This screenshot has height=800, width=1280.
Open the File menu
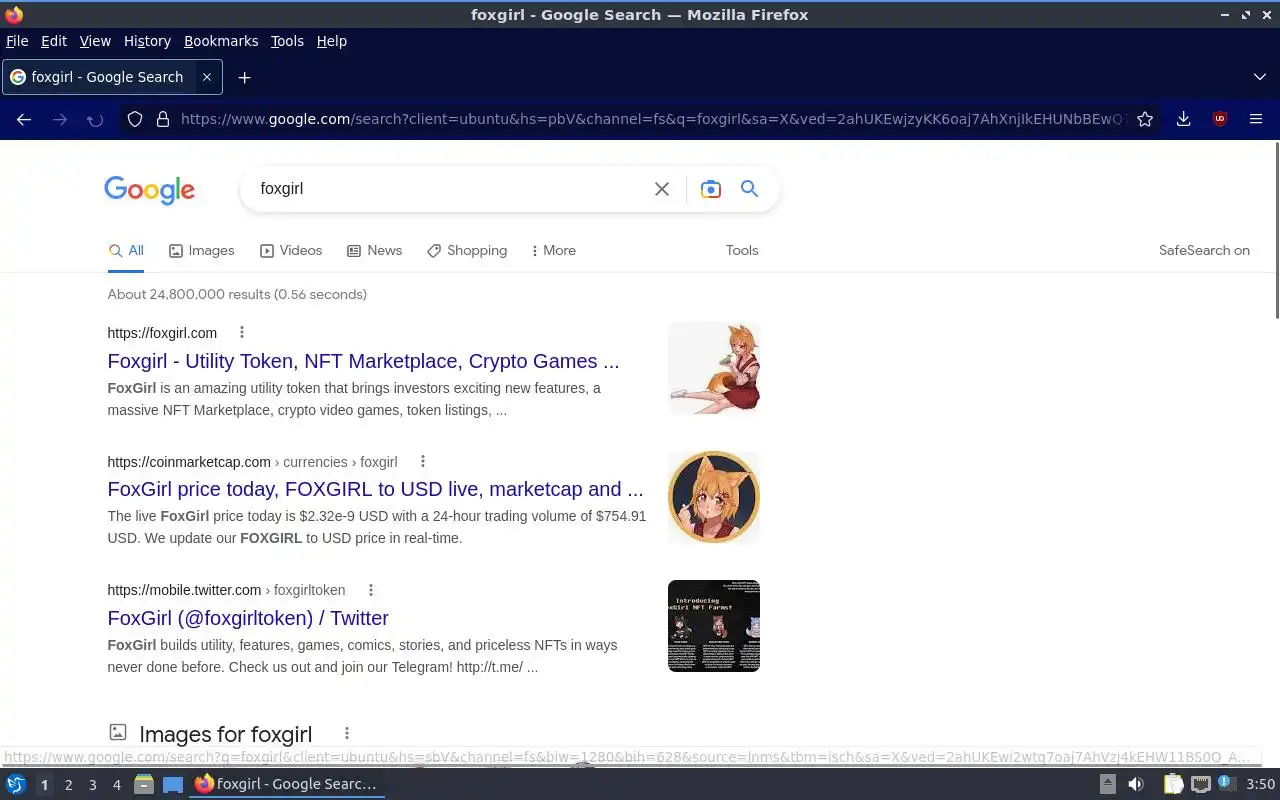tap(17, 41)
